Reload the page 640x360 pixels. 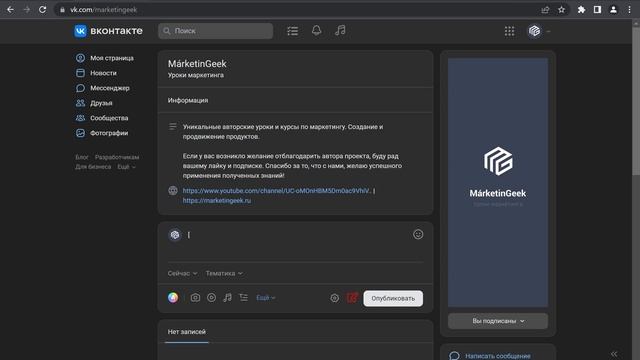(42, 9)
